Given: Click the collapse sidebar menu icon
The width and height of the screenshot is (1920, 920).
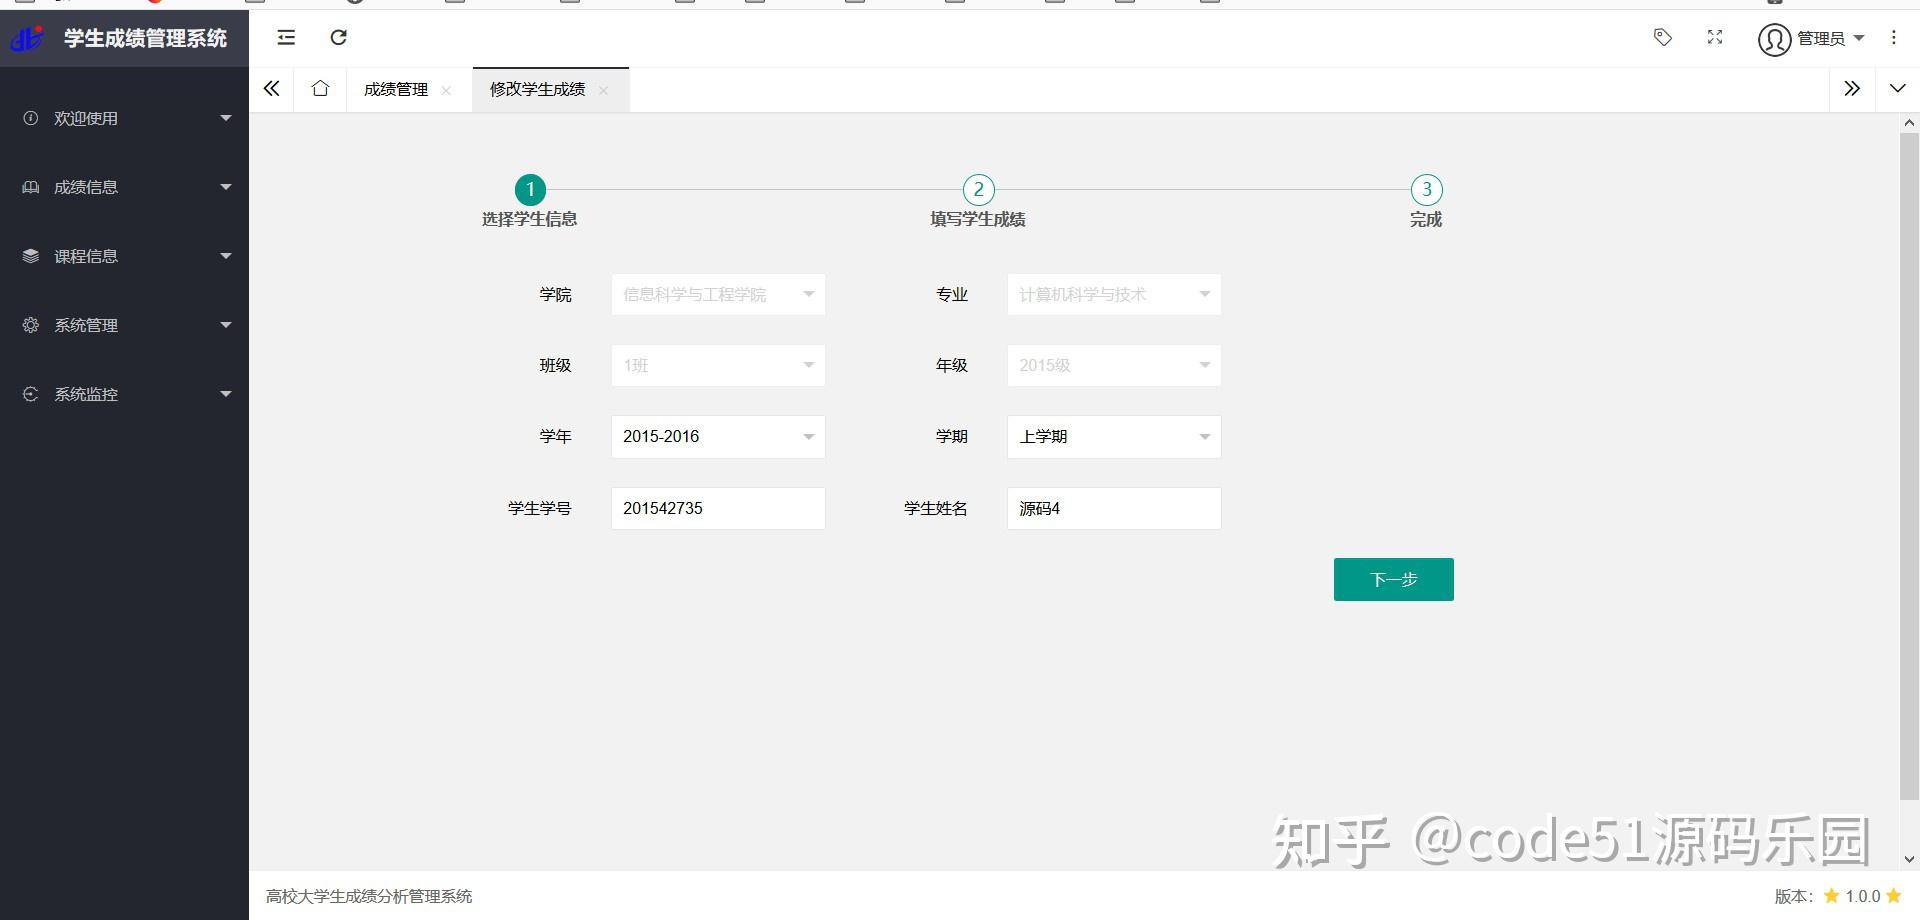Looking at the screenshot, I should coord(285,37).
